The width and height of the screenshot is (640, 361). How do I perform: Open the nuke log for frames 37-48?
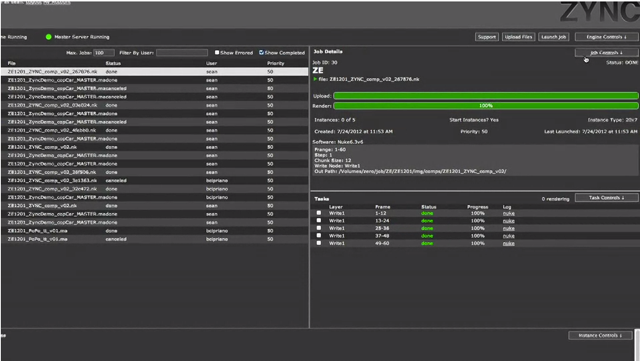509,236
